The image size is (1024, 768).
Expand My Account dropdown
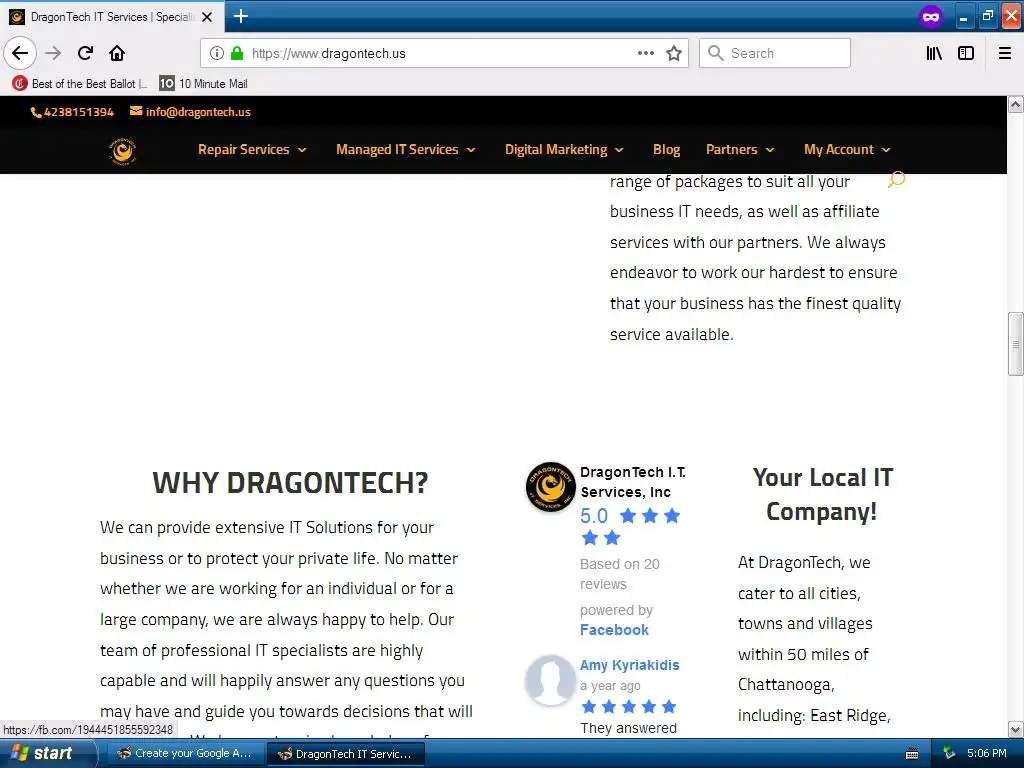tap(847, 150)
